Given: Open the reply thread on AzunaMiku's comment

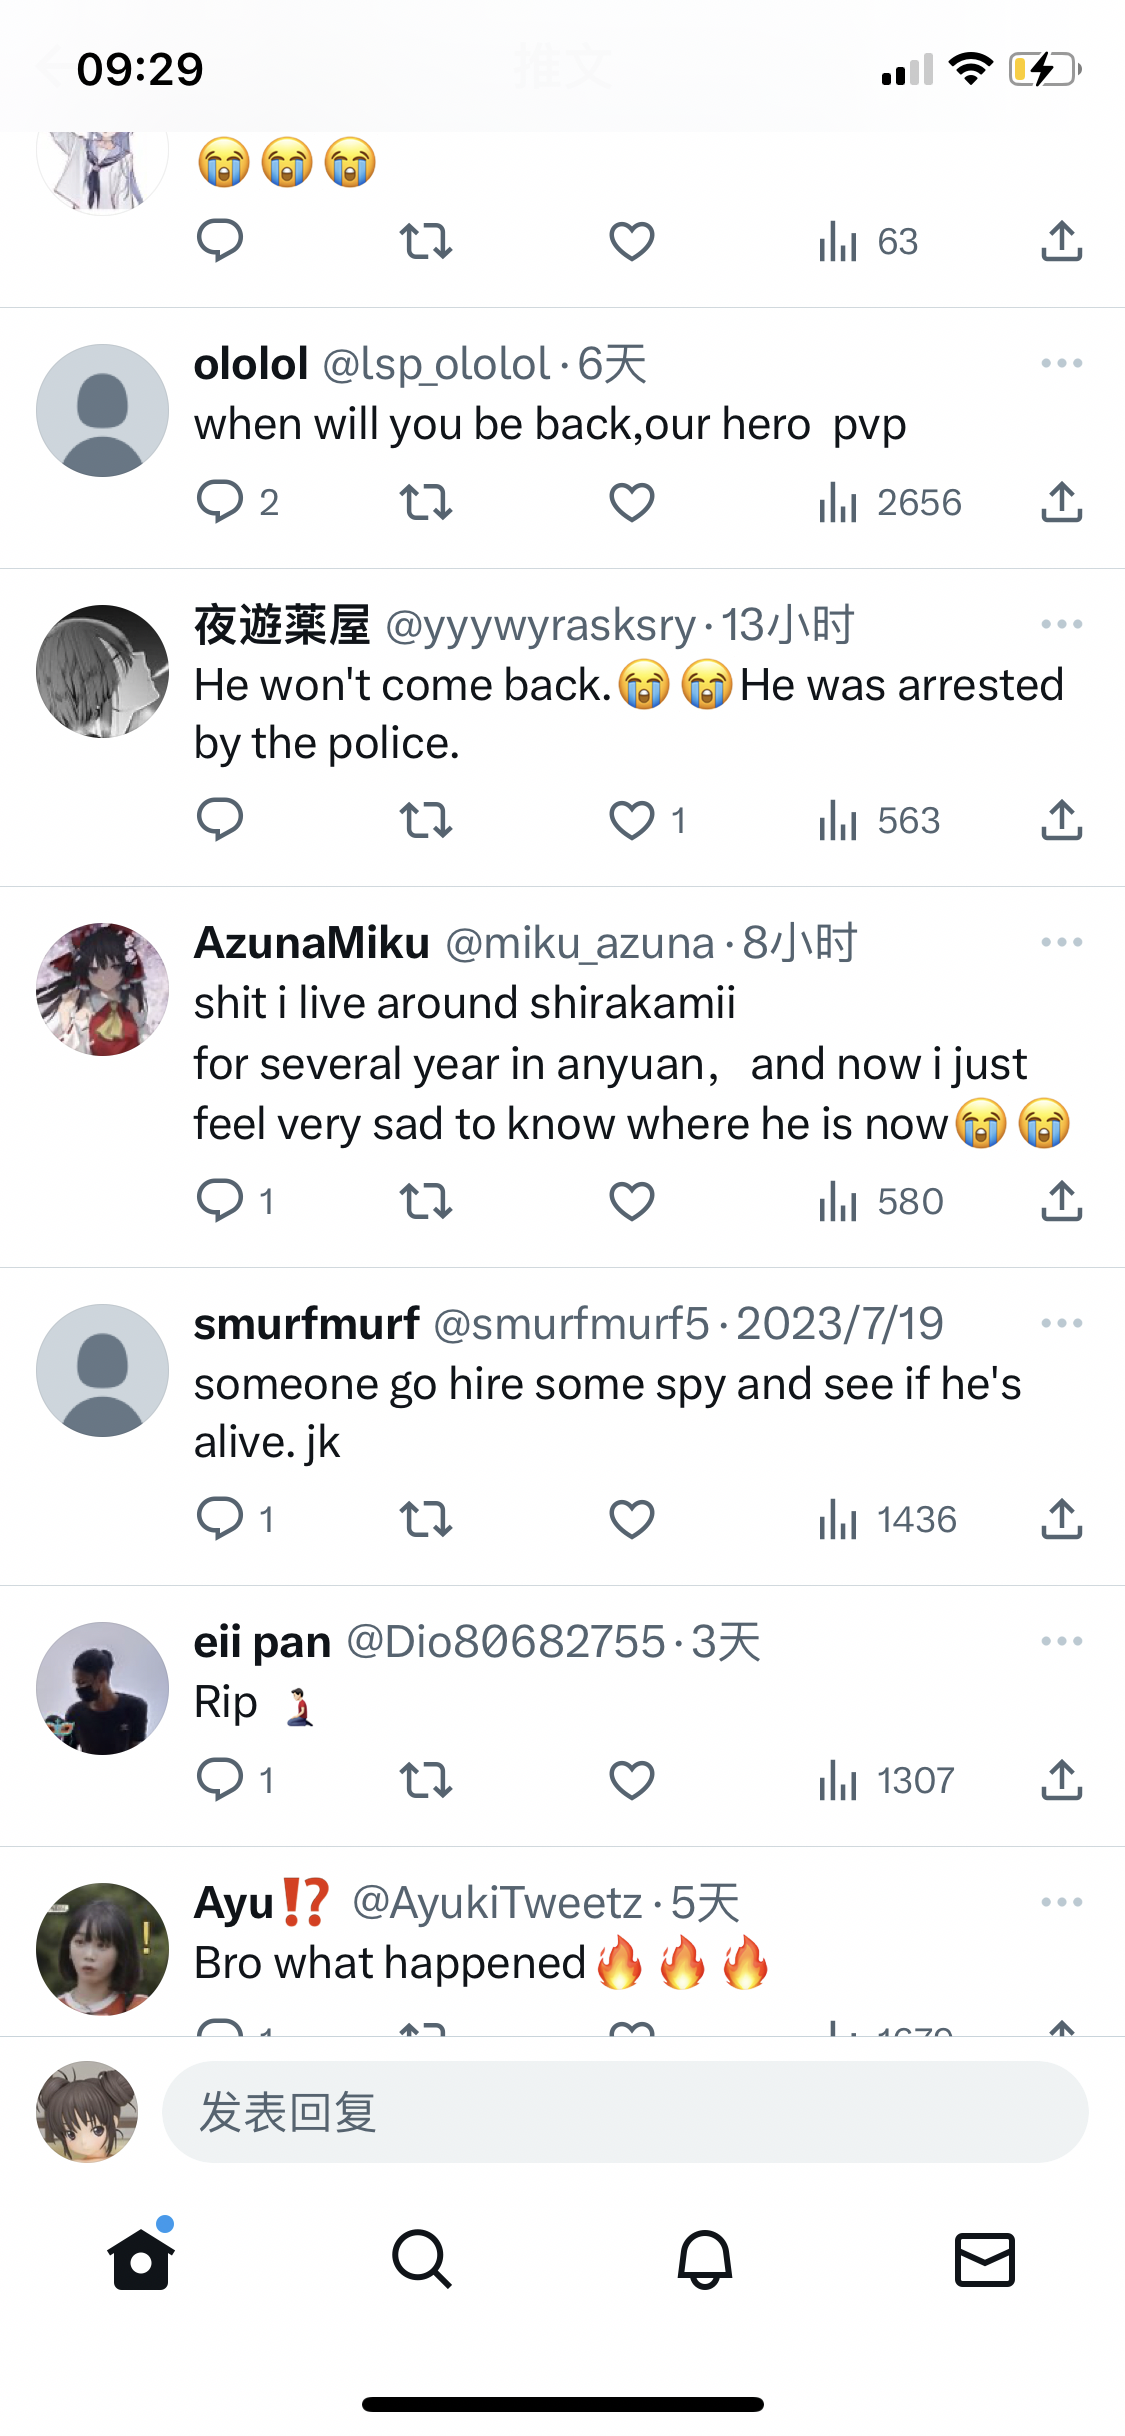Looking at the screenshot, I should coord(221,1201).
